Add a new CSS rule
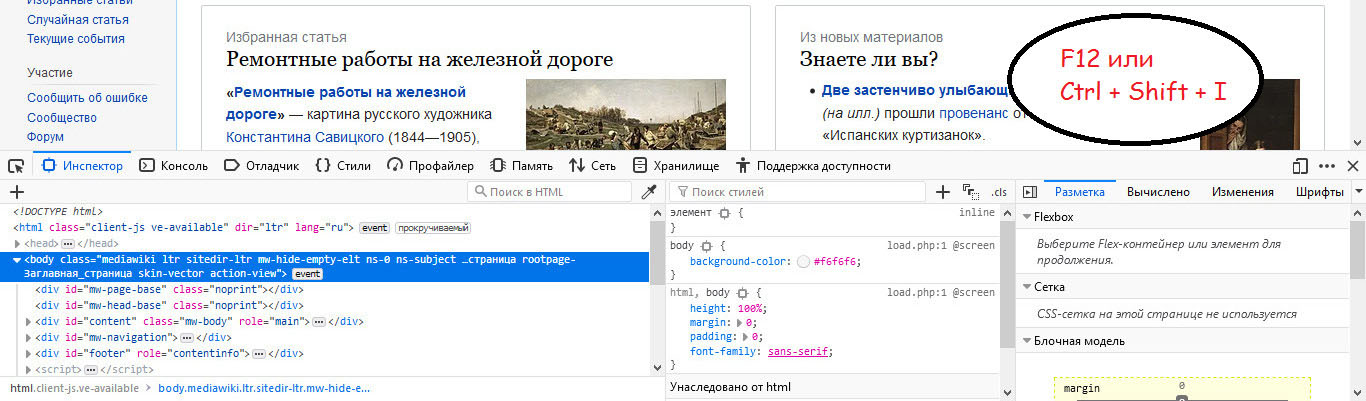Viewport: 1366px width, 401px height. [x=942, y=192]
